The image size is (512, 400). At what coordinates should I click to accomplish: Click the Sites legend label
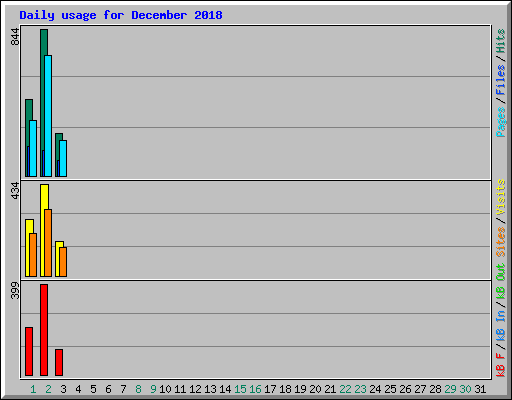tap(501, 242)
